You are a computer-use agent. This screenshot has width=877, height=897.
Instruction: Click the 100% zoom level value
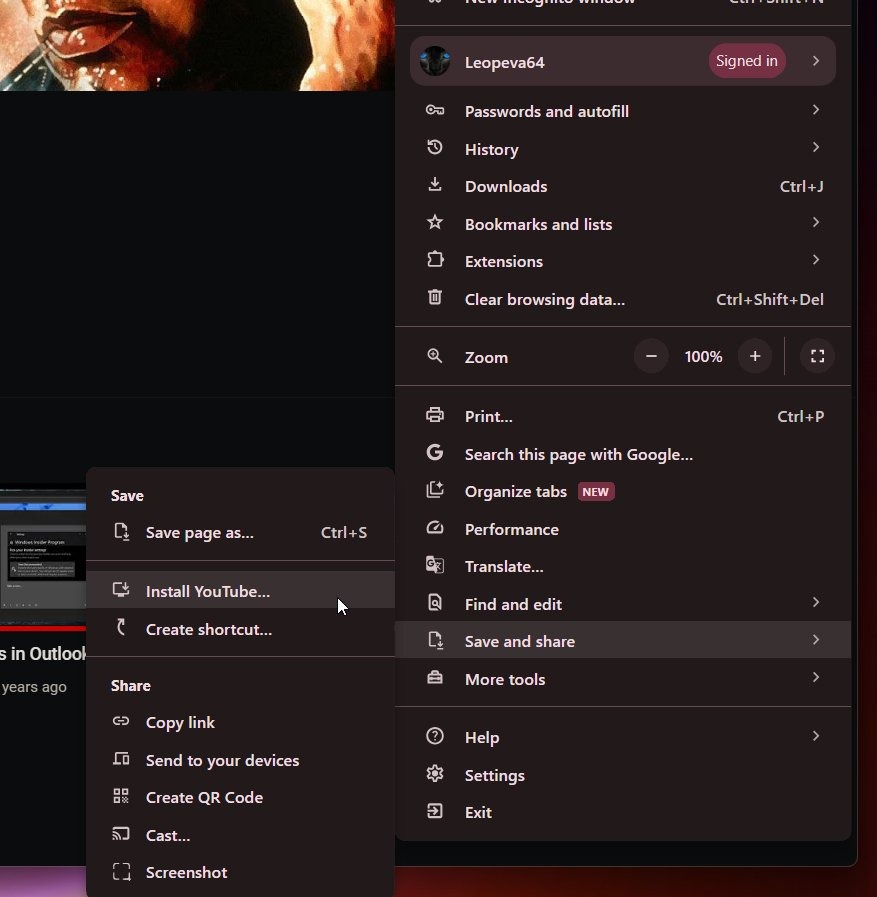(703, 356)
